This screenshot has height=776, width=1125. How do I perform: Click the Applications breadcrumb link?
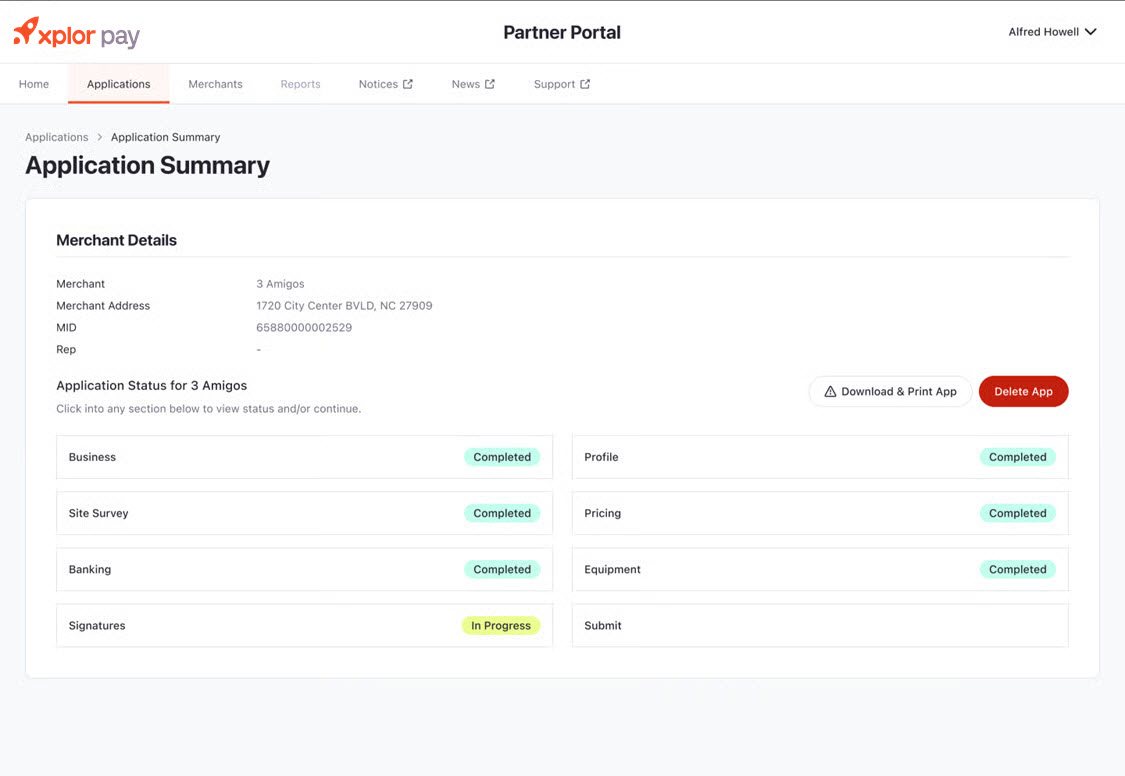[57, 137]
